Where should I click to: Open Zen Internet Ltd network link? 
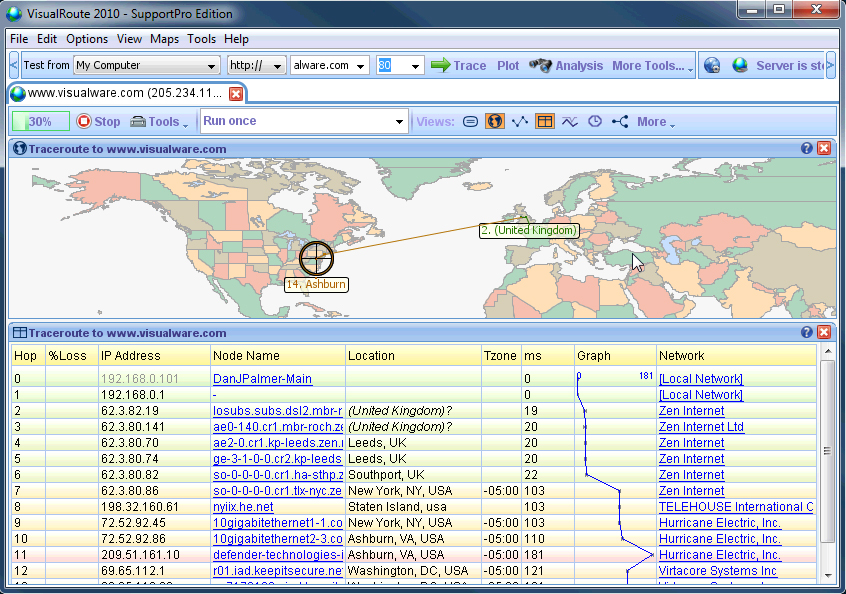point(701,427)
